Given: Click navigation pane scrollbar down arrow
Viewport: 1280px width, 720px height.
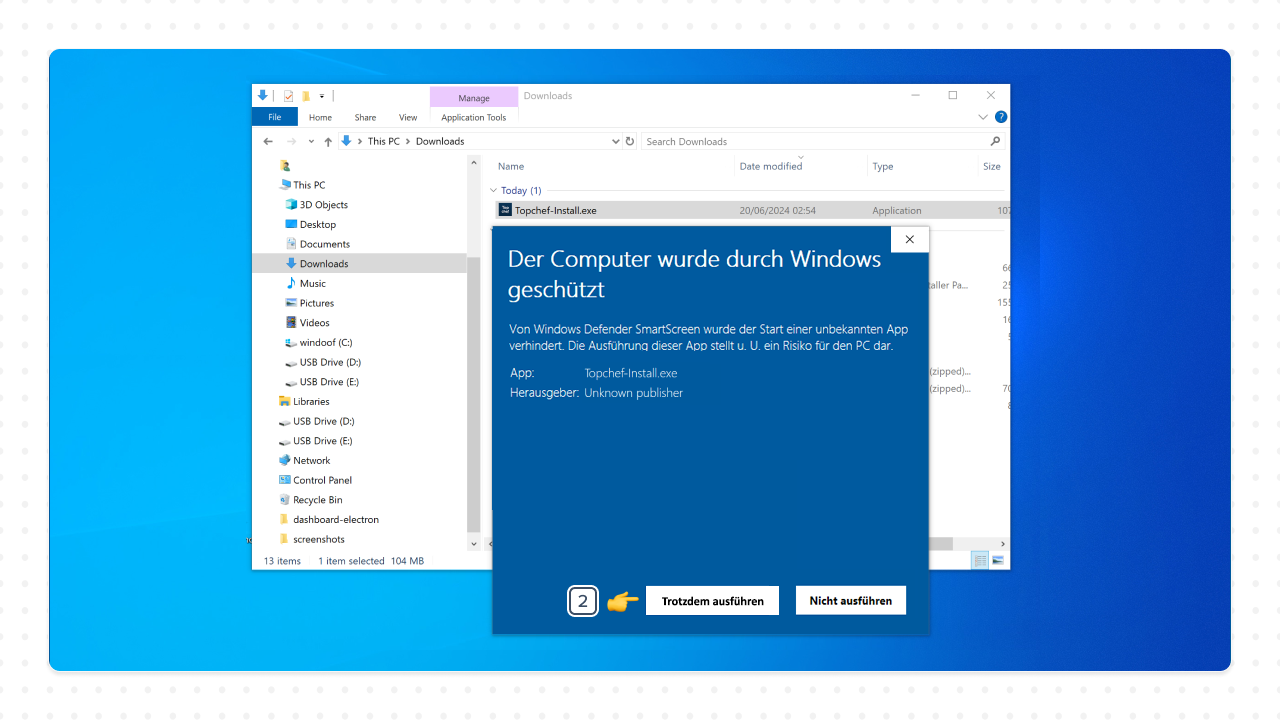Looking at the screenshot, I should click(474, 544).
